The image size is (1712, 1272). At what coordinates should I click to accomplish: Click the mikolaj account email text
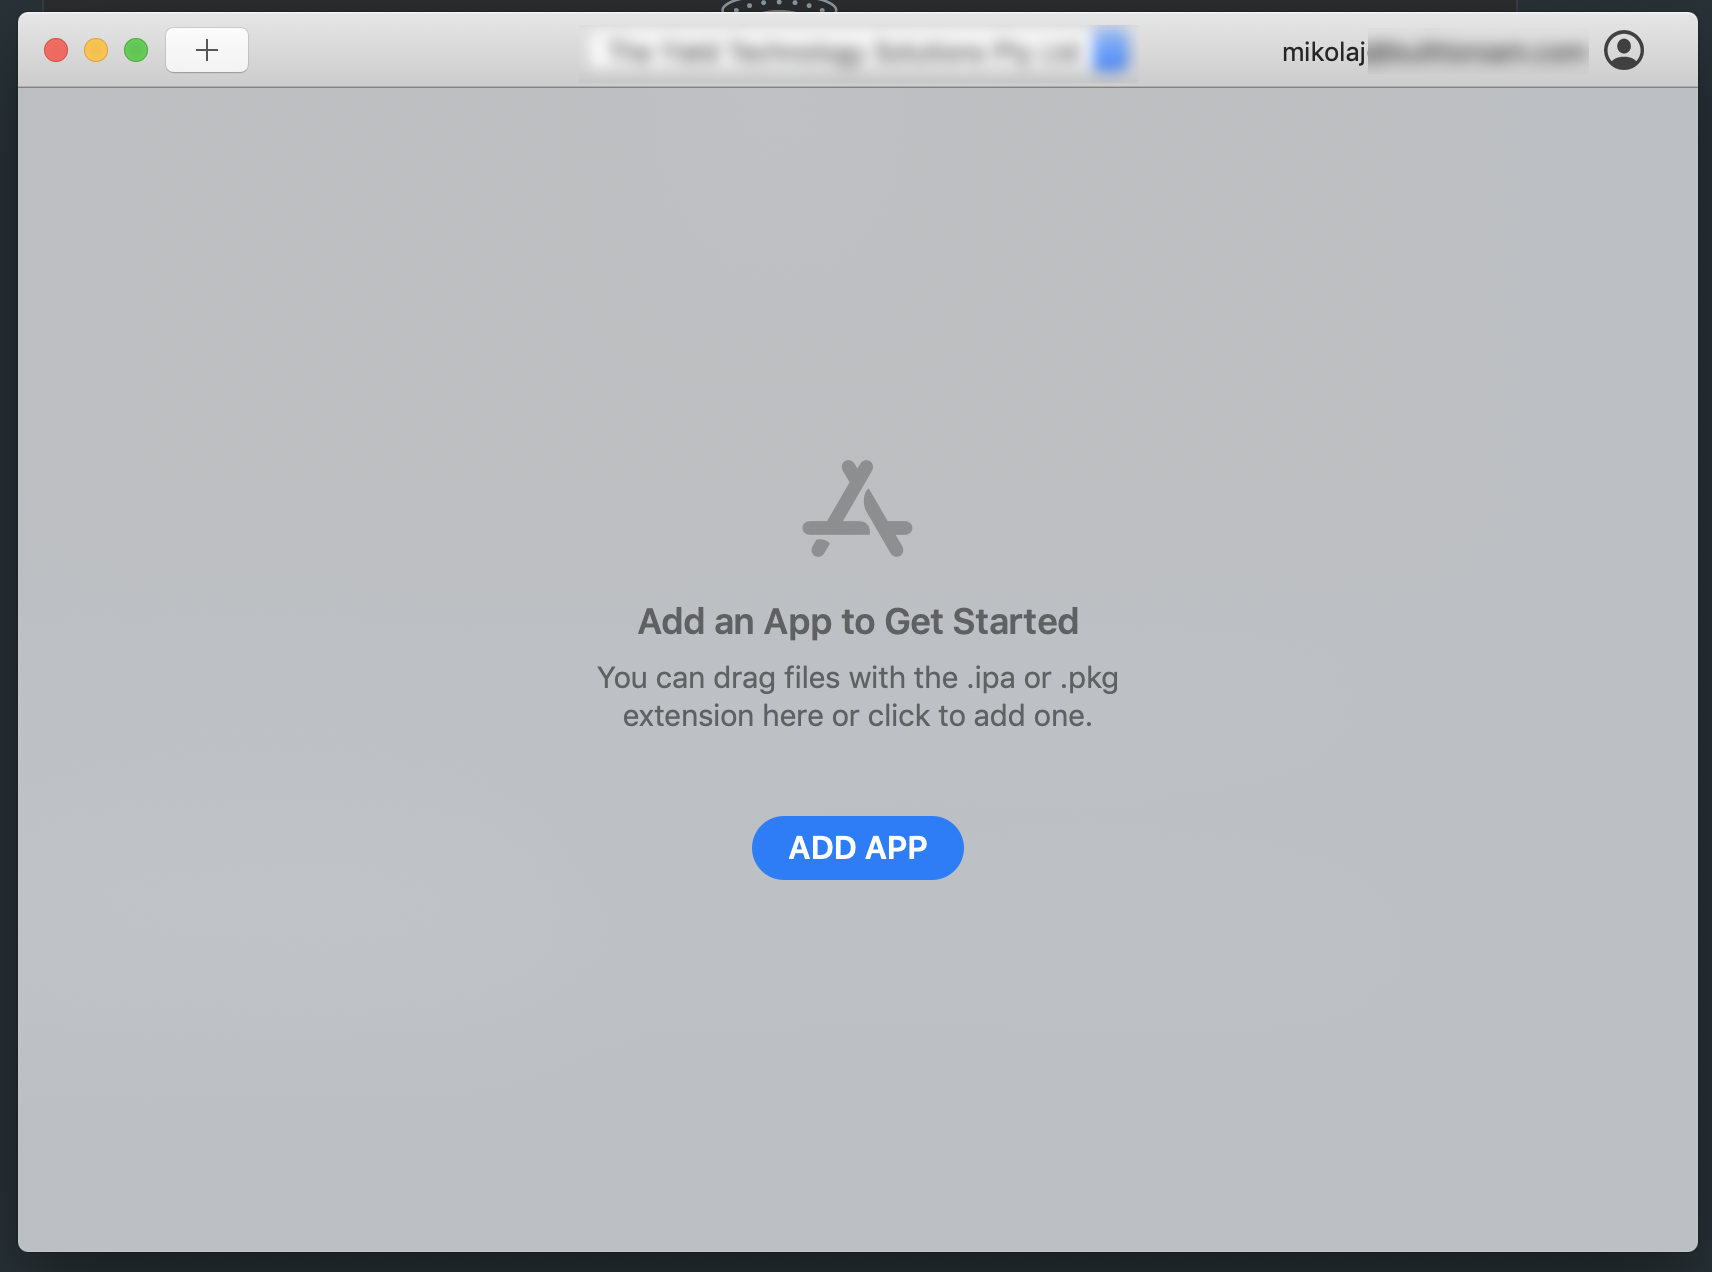(x=1434, y=52)
